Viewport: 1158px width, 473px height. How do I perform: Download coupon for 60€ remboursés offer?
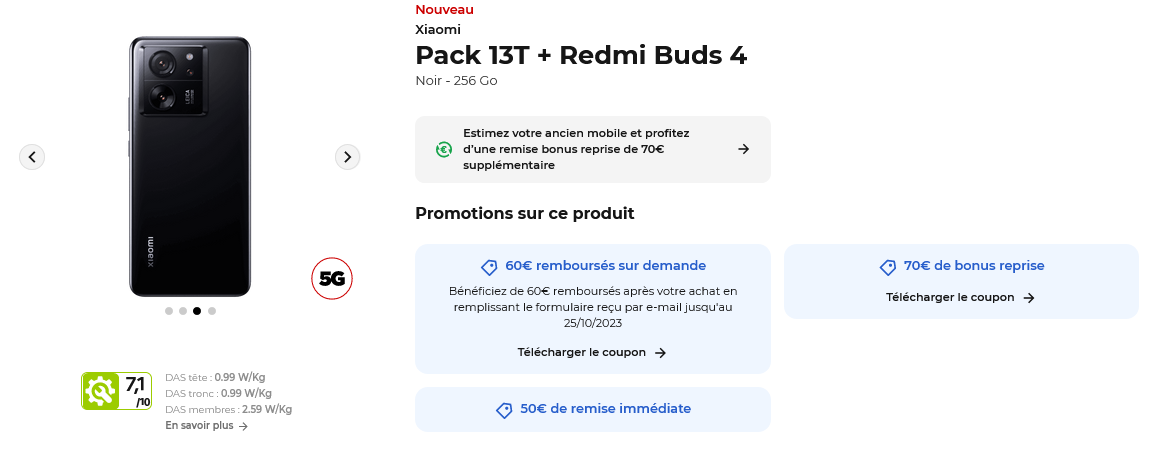pyautogui.click(x=591, y=352)
